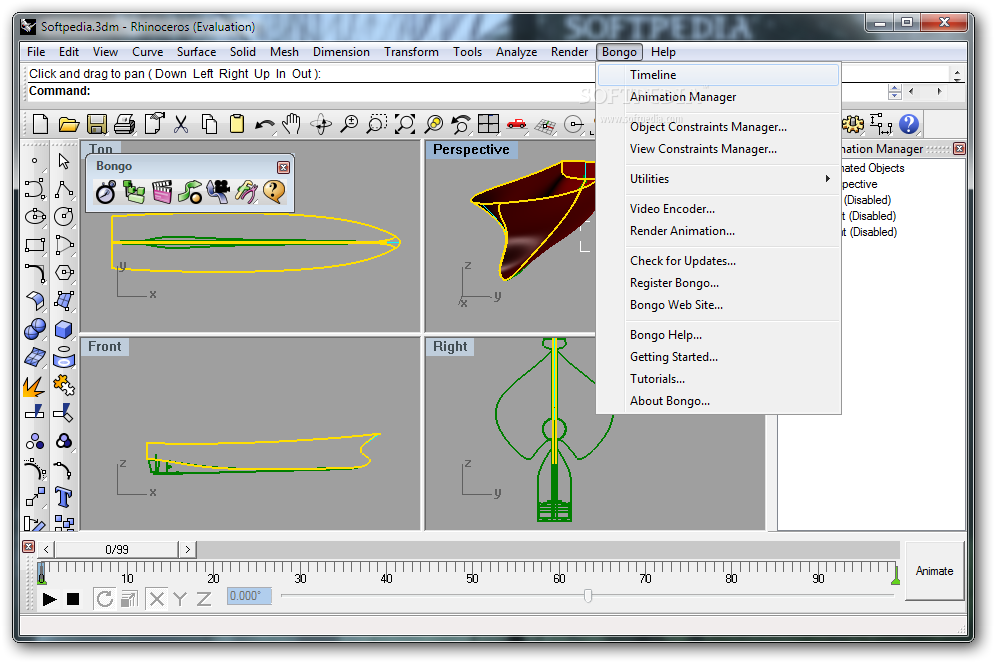Choose About Bongo... entry
Image resolution: width=995 pixels, height=663 pixels.
[718, 401]
